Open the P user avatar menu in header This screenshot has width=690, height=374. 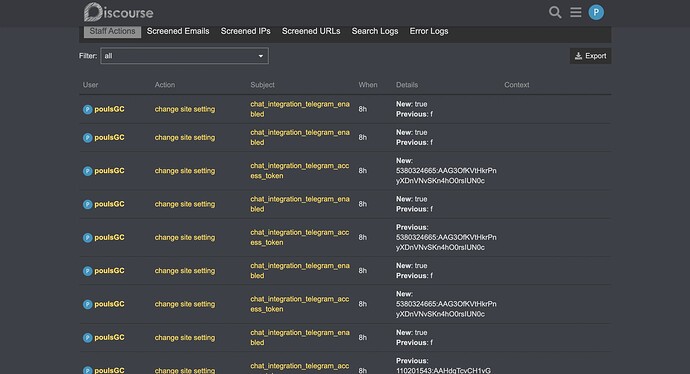pyautogui.click(x=596, y=12)
